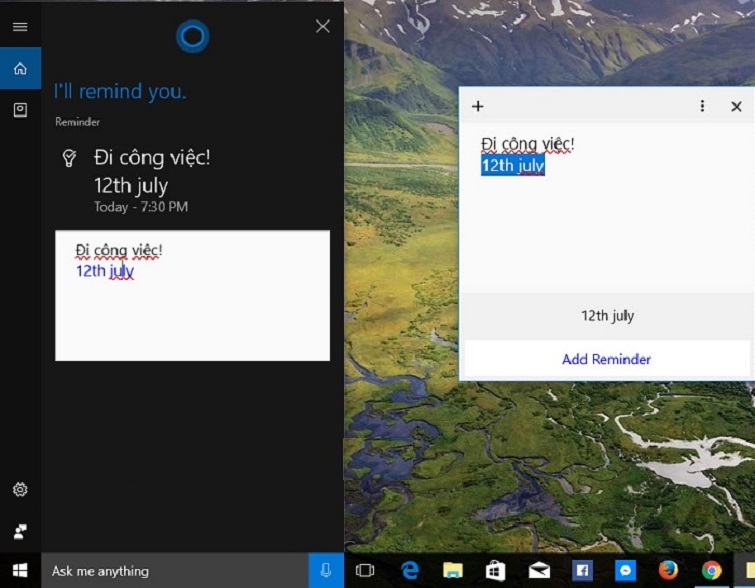Open Cortana settings gear
The image size is (755, 588).
click(x=20, y=490)
